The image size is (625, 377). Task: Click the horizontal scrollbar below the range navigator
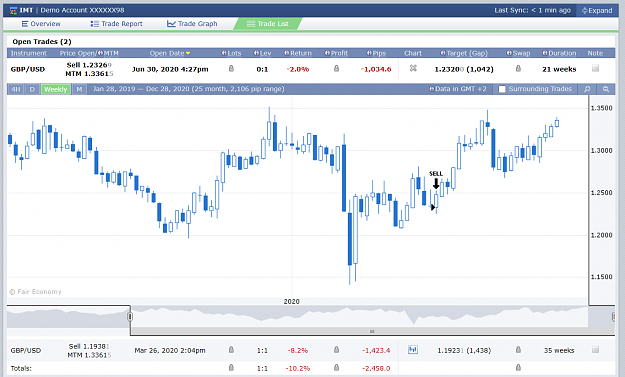coord(372,331)
